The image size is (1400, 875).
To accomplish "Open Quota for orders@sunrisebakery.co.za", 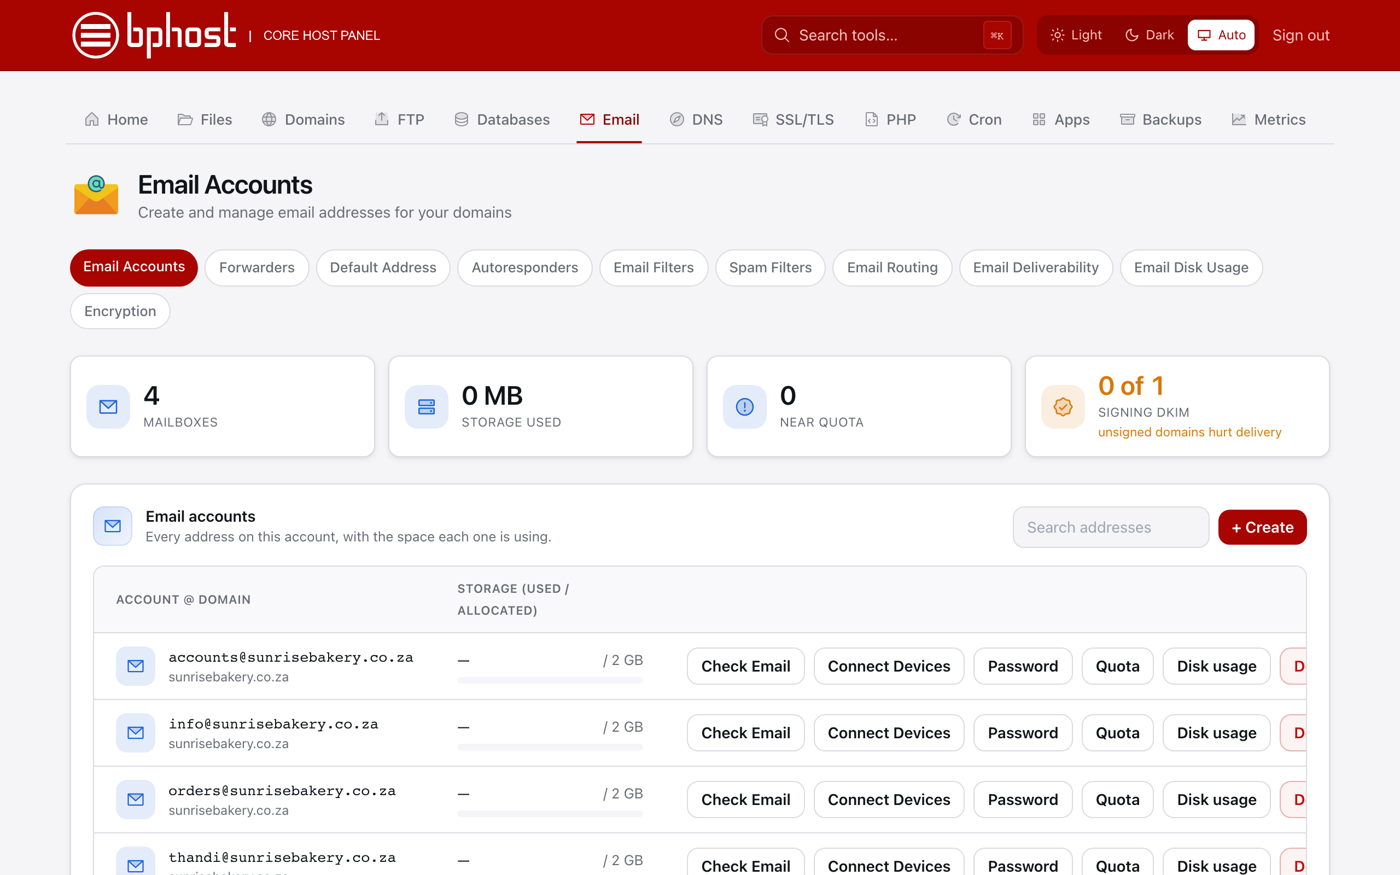I will [1117, 800].
